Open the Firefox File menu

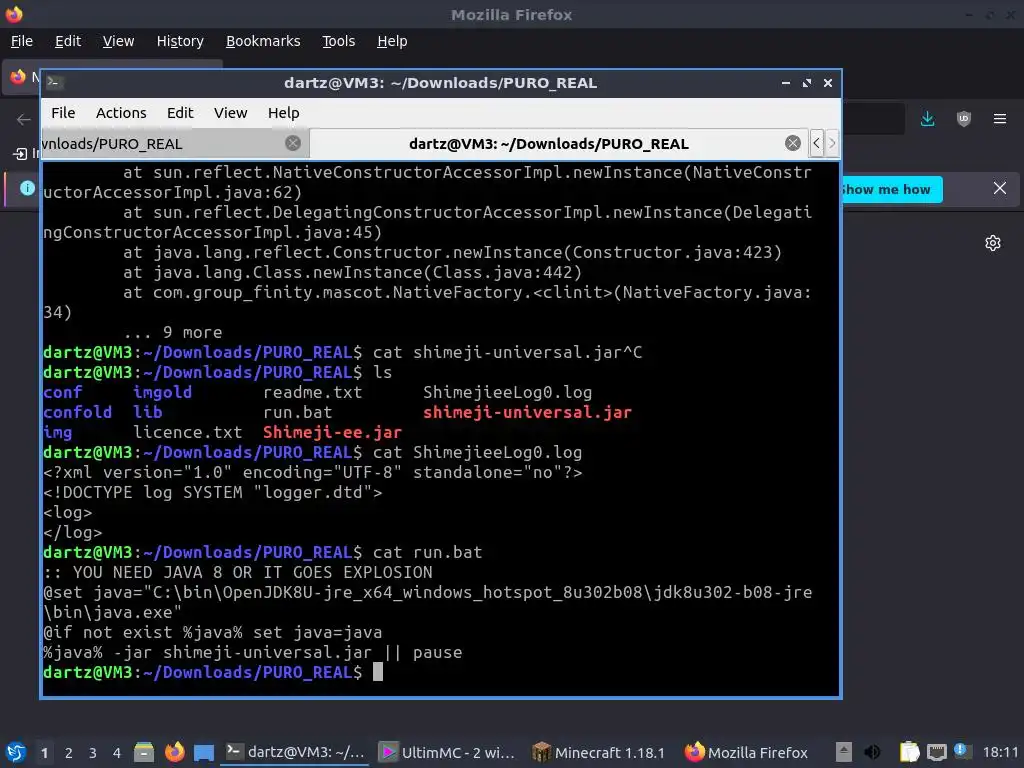pos(22,41)
